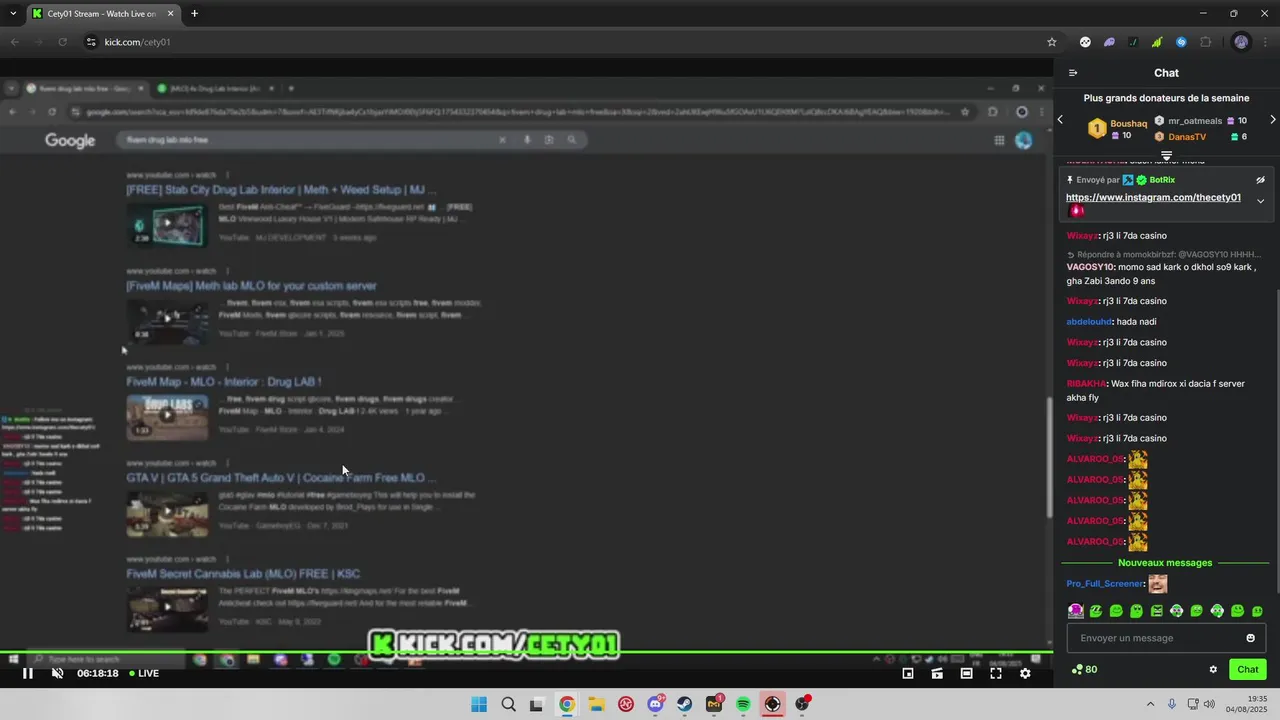The width and height of the screenshot is (1280, 720).
Task: Jump to Nouveaux messages
Action: (x=1165, y=563)
